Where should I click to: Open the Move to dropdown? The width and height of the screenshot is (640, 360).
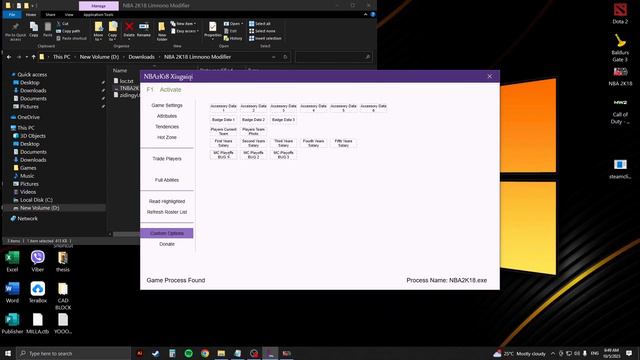tap(98, 31)
